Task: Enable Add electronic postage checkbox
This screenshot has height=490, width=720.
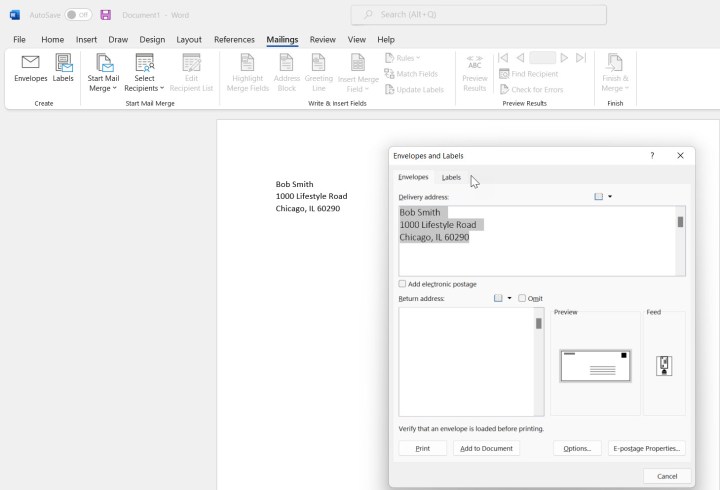Action: (x=403, y=284)
